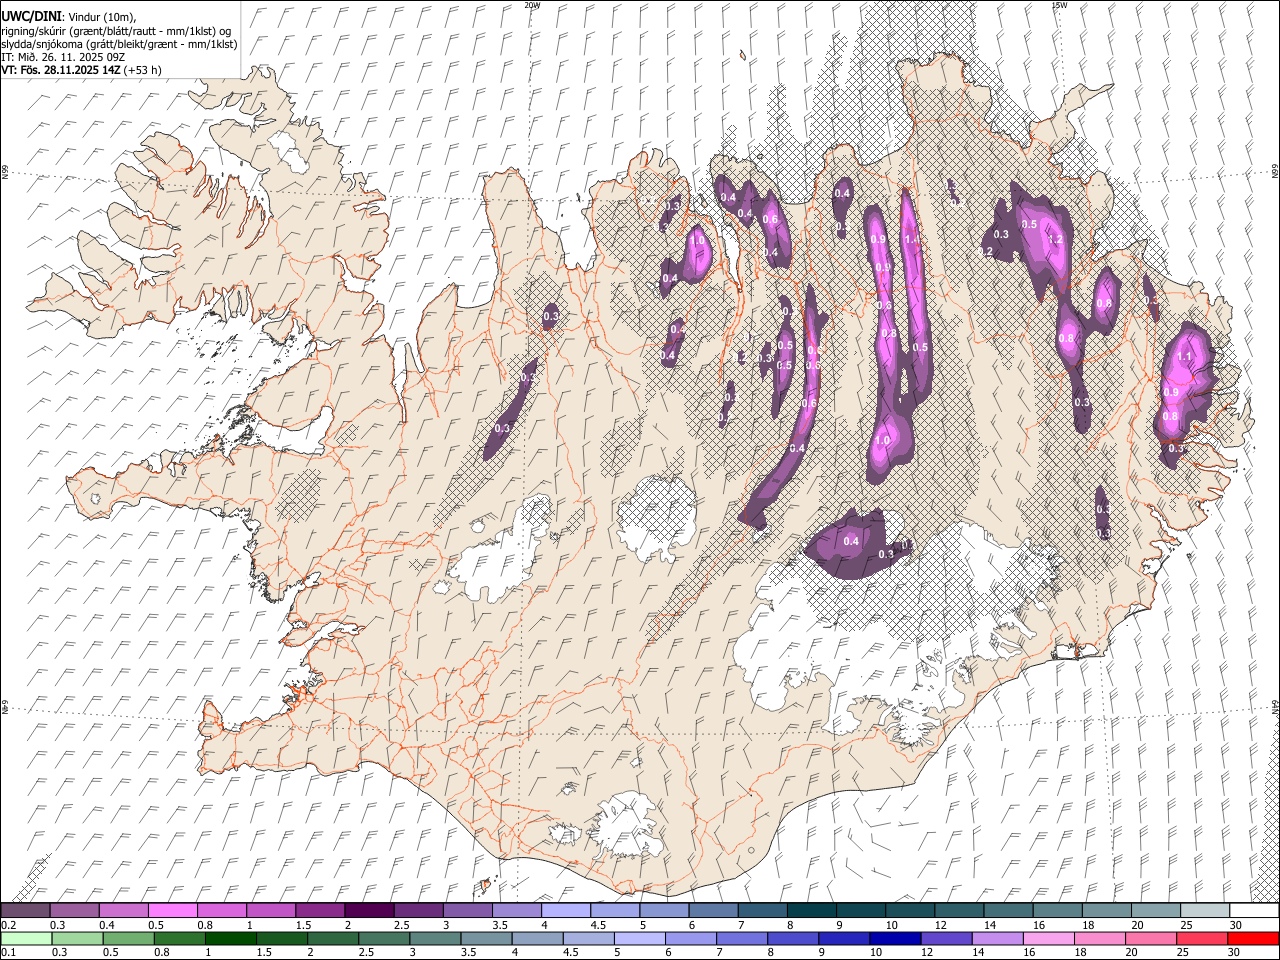Click the medium green 0.5 rain legend swatch
The height and width of the screenshot is (960, 1280).
coord(128,939)
